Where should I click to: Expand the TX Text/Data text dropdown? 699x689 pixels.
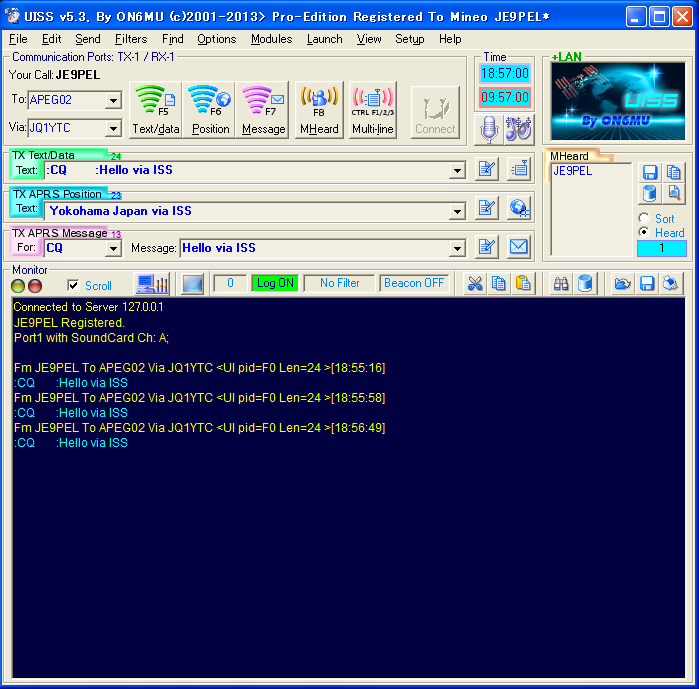pyautogui.click(x=457, y=171)
